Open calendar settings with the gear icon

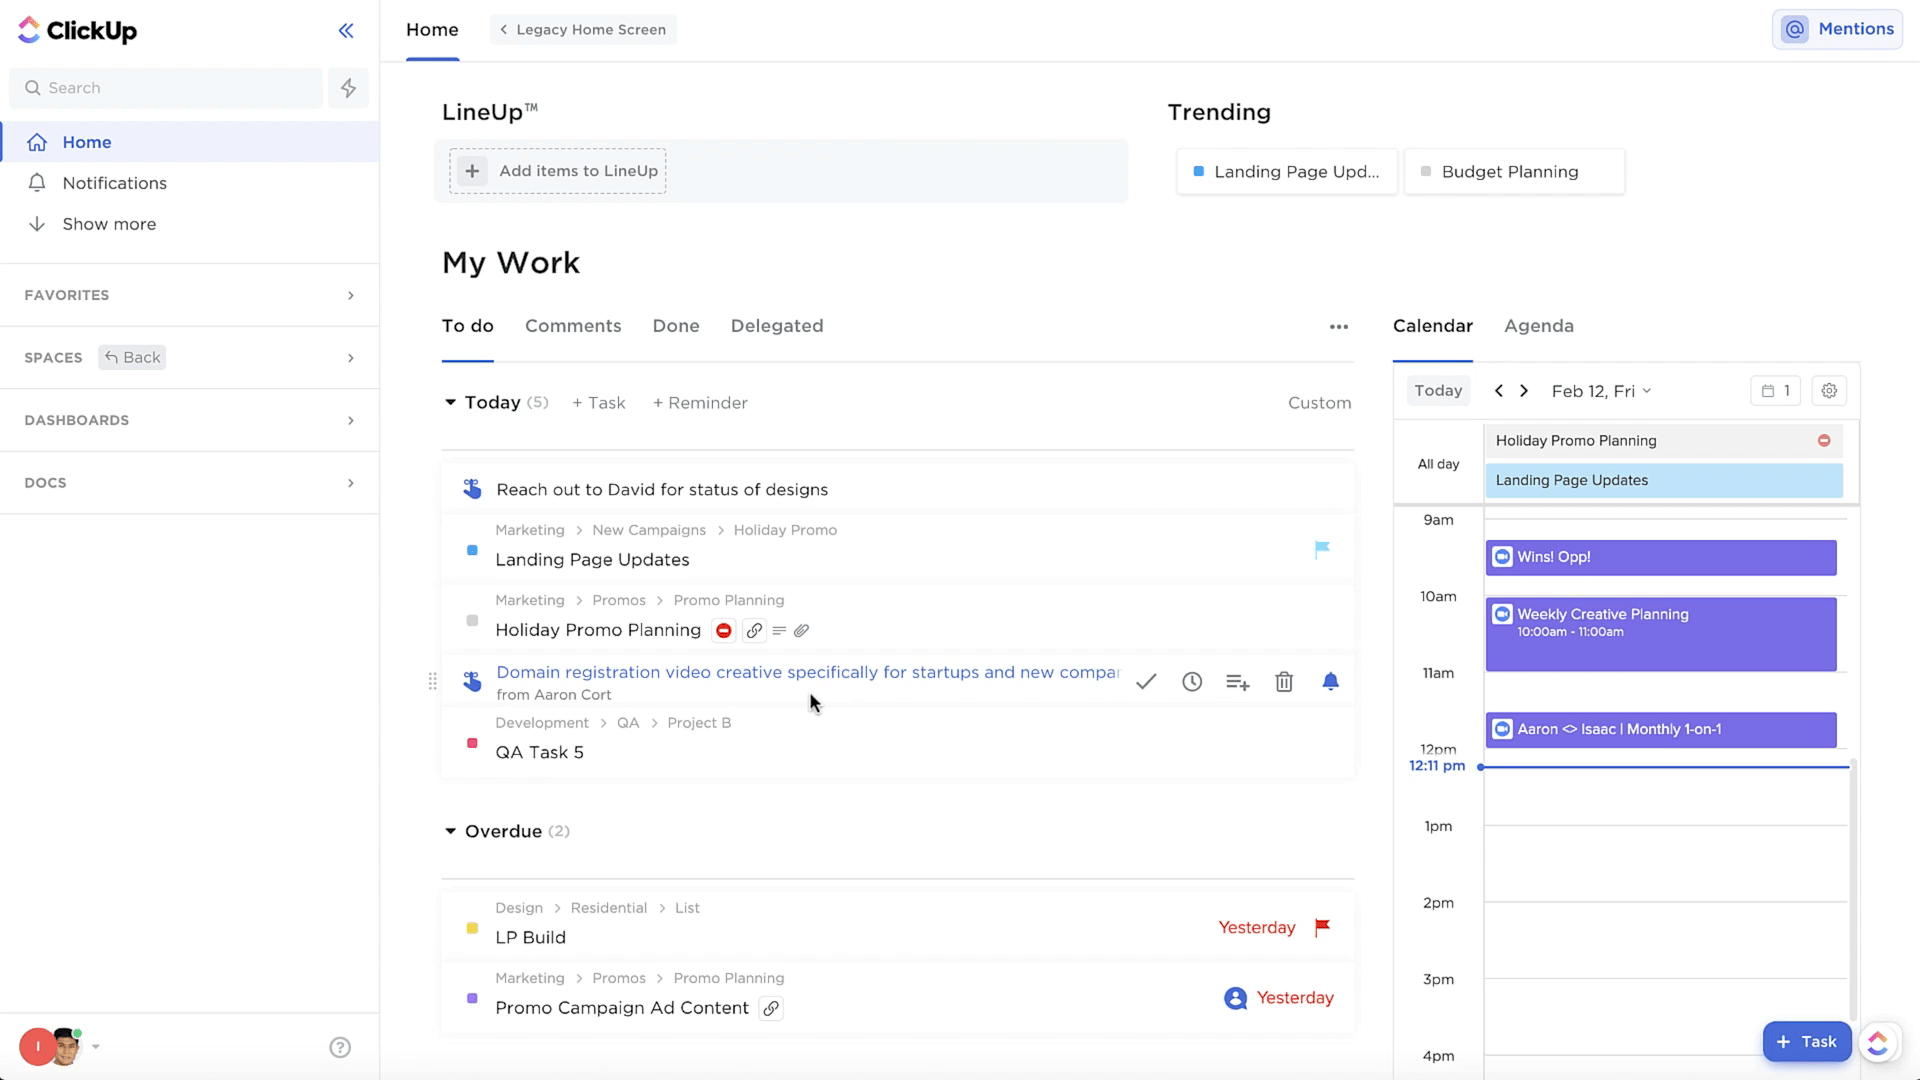coord(1829,391)
